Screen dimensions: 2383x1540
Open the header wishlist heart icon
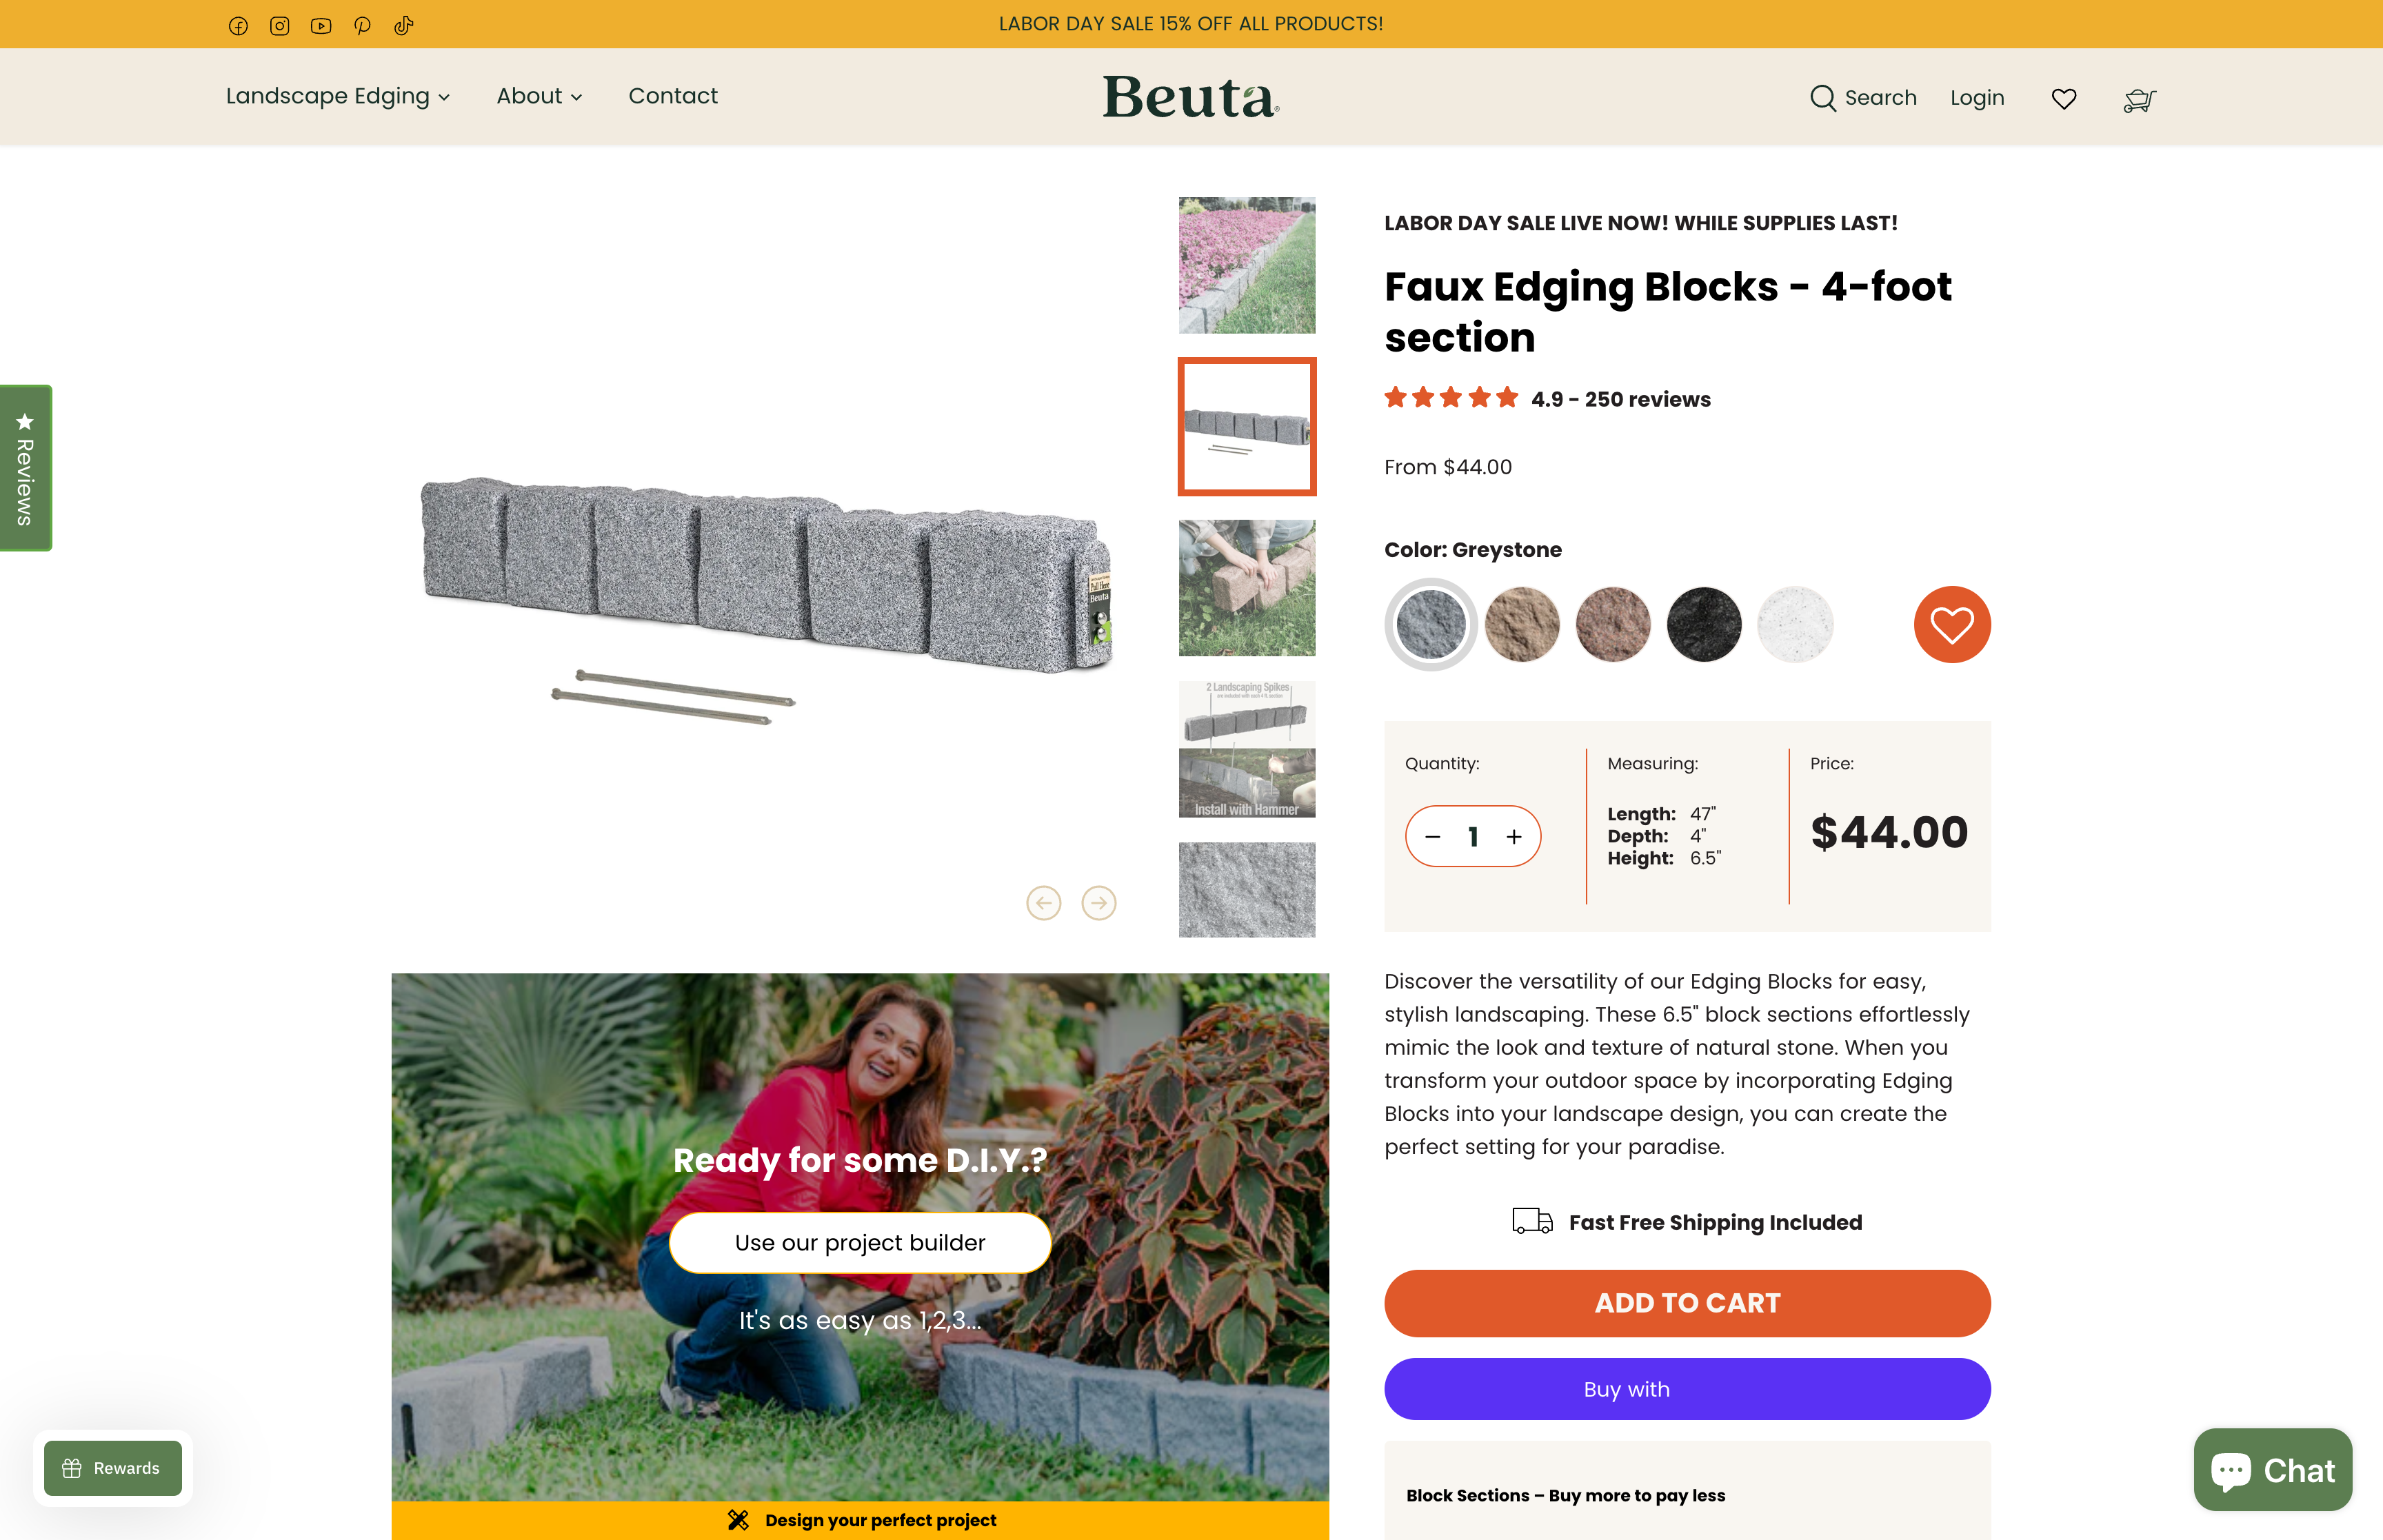point(2063,98)
